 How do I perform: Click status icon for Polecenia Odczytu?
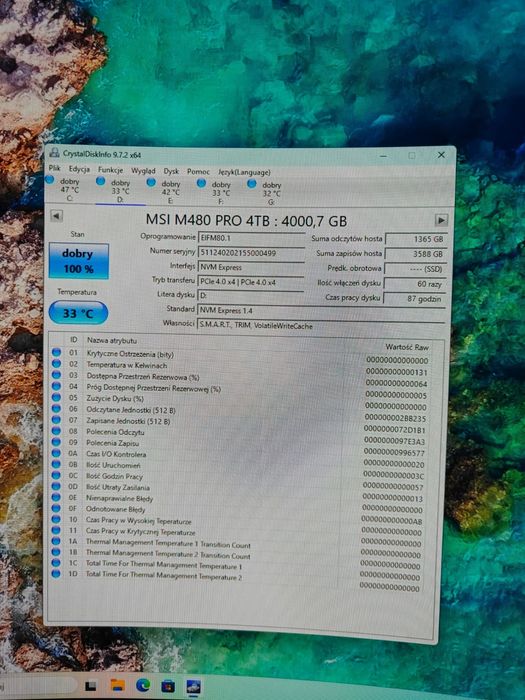56,430
